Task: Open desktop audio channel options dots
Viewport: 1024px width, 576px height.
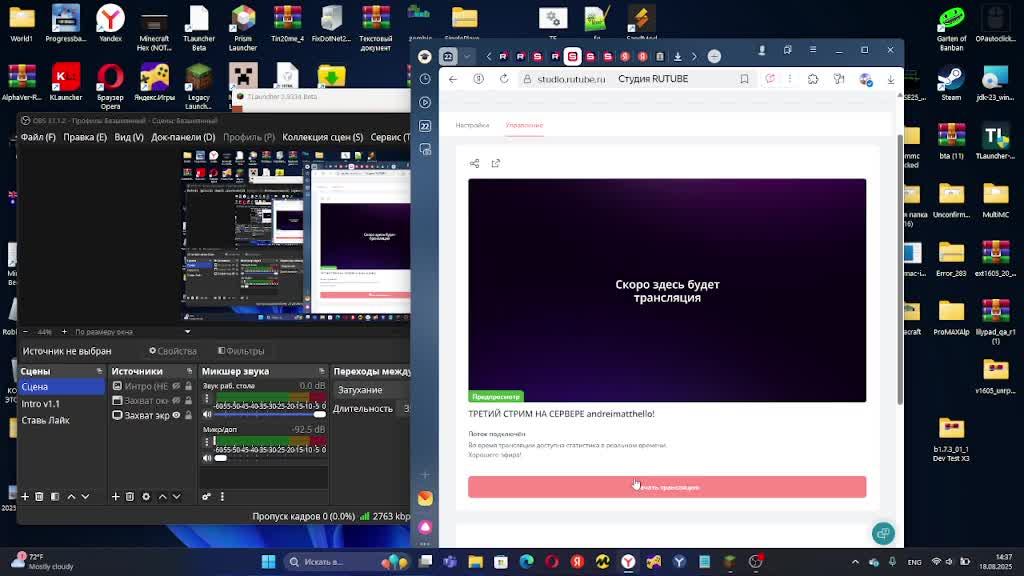Action: click(x=207, y=398)
